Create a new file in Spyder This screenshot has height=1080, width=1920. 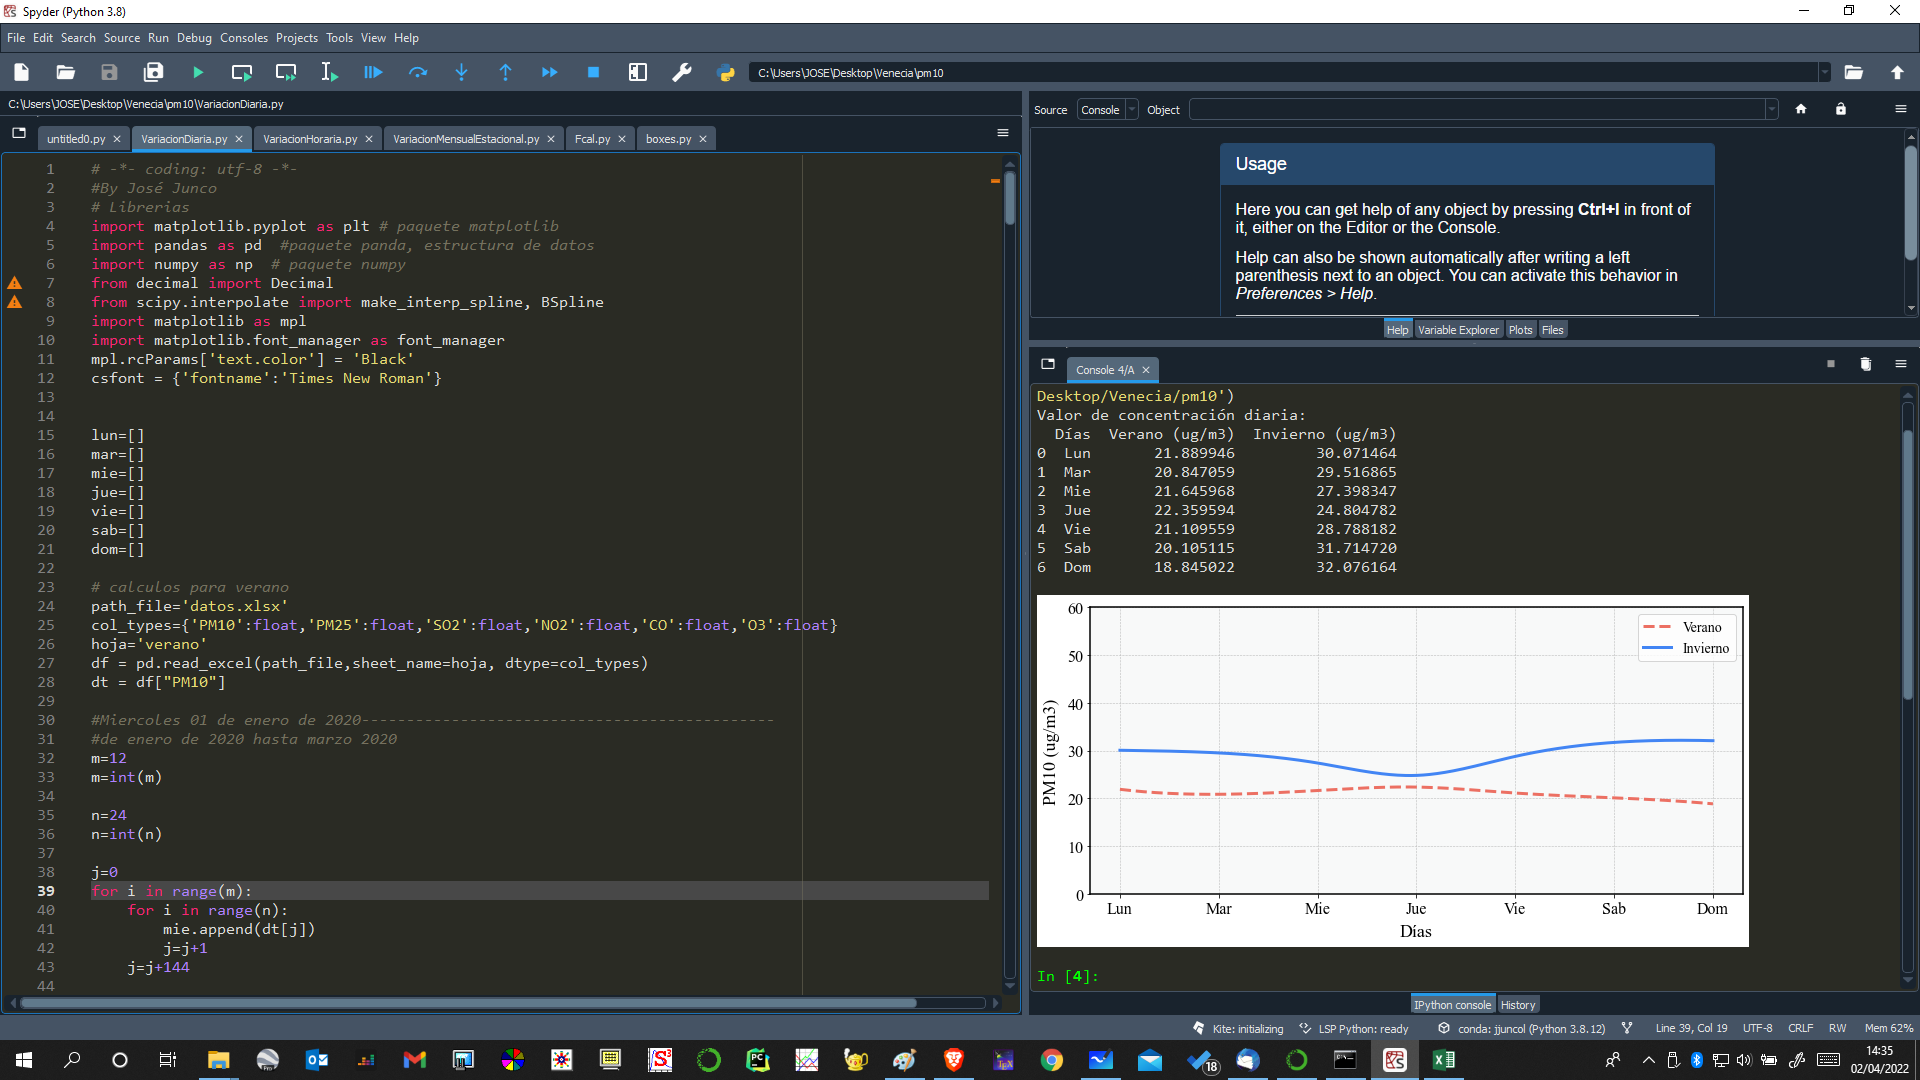coord(20,72)
